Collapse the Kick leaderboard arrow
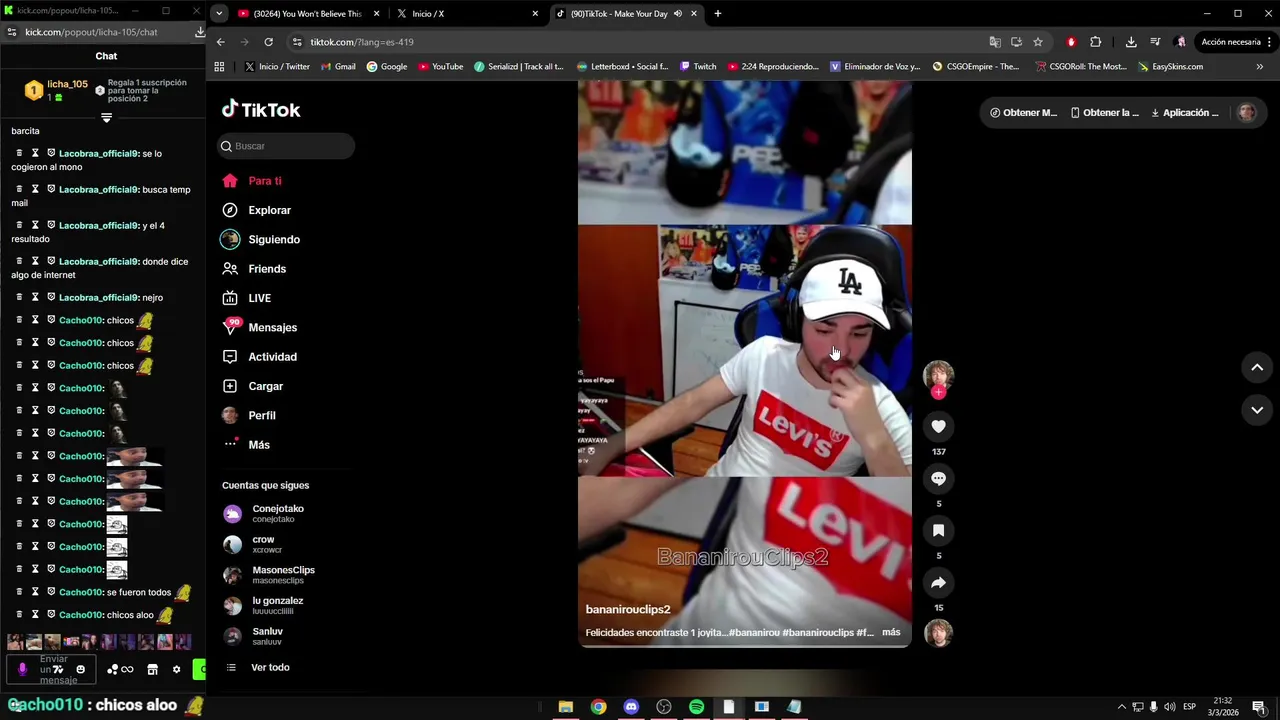Screen dimensions: 1280x720 tap(106, 118)
